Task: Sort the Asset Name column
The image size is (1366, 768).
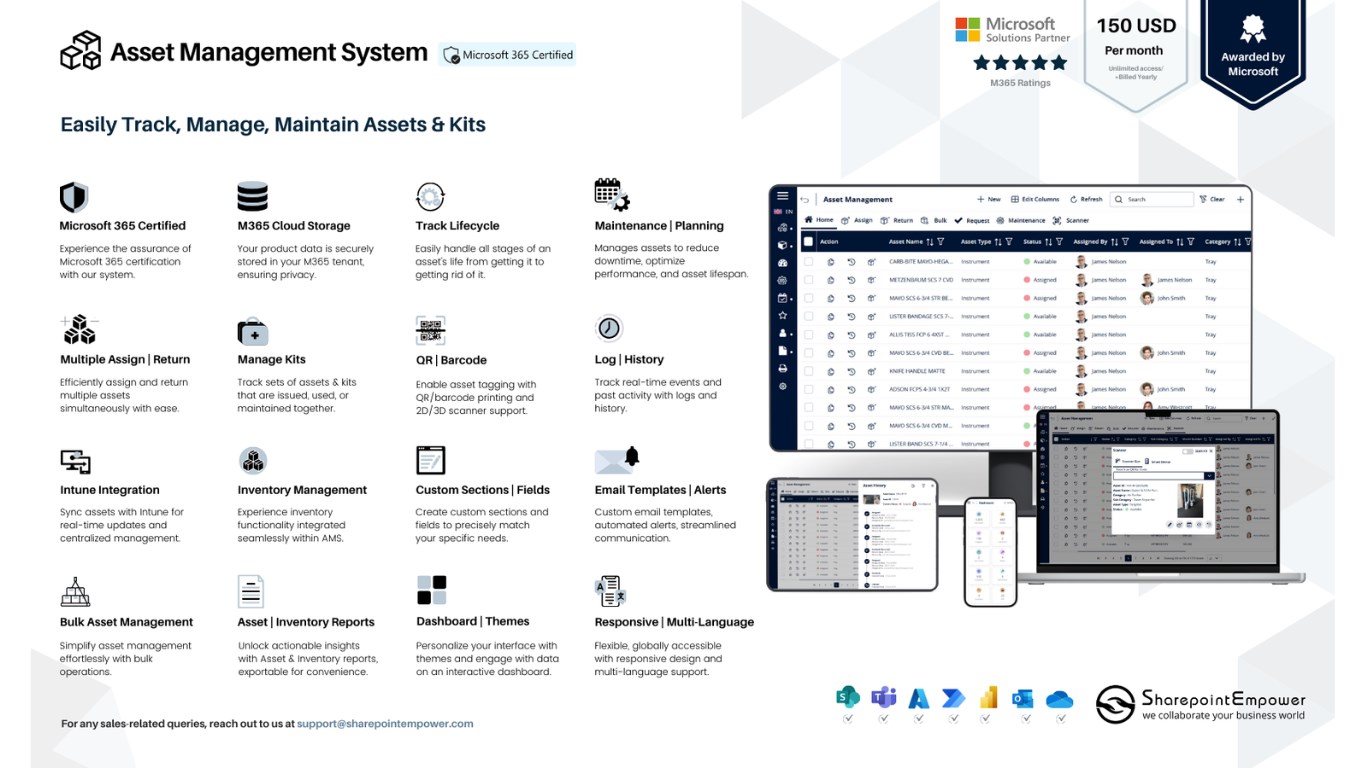Action: 930,242
